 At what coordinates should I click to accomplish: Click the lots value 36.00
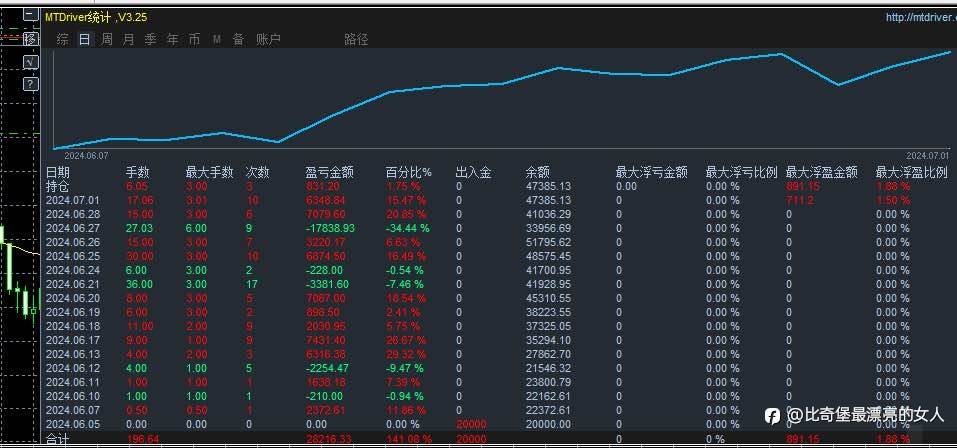pyautogui.click(x=139, y=284)
